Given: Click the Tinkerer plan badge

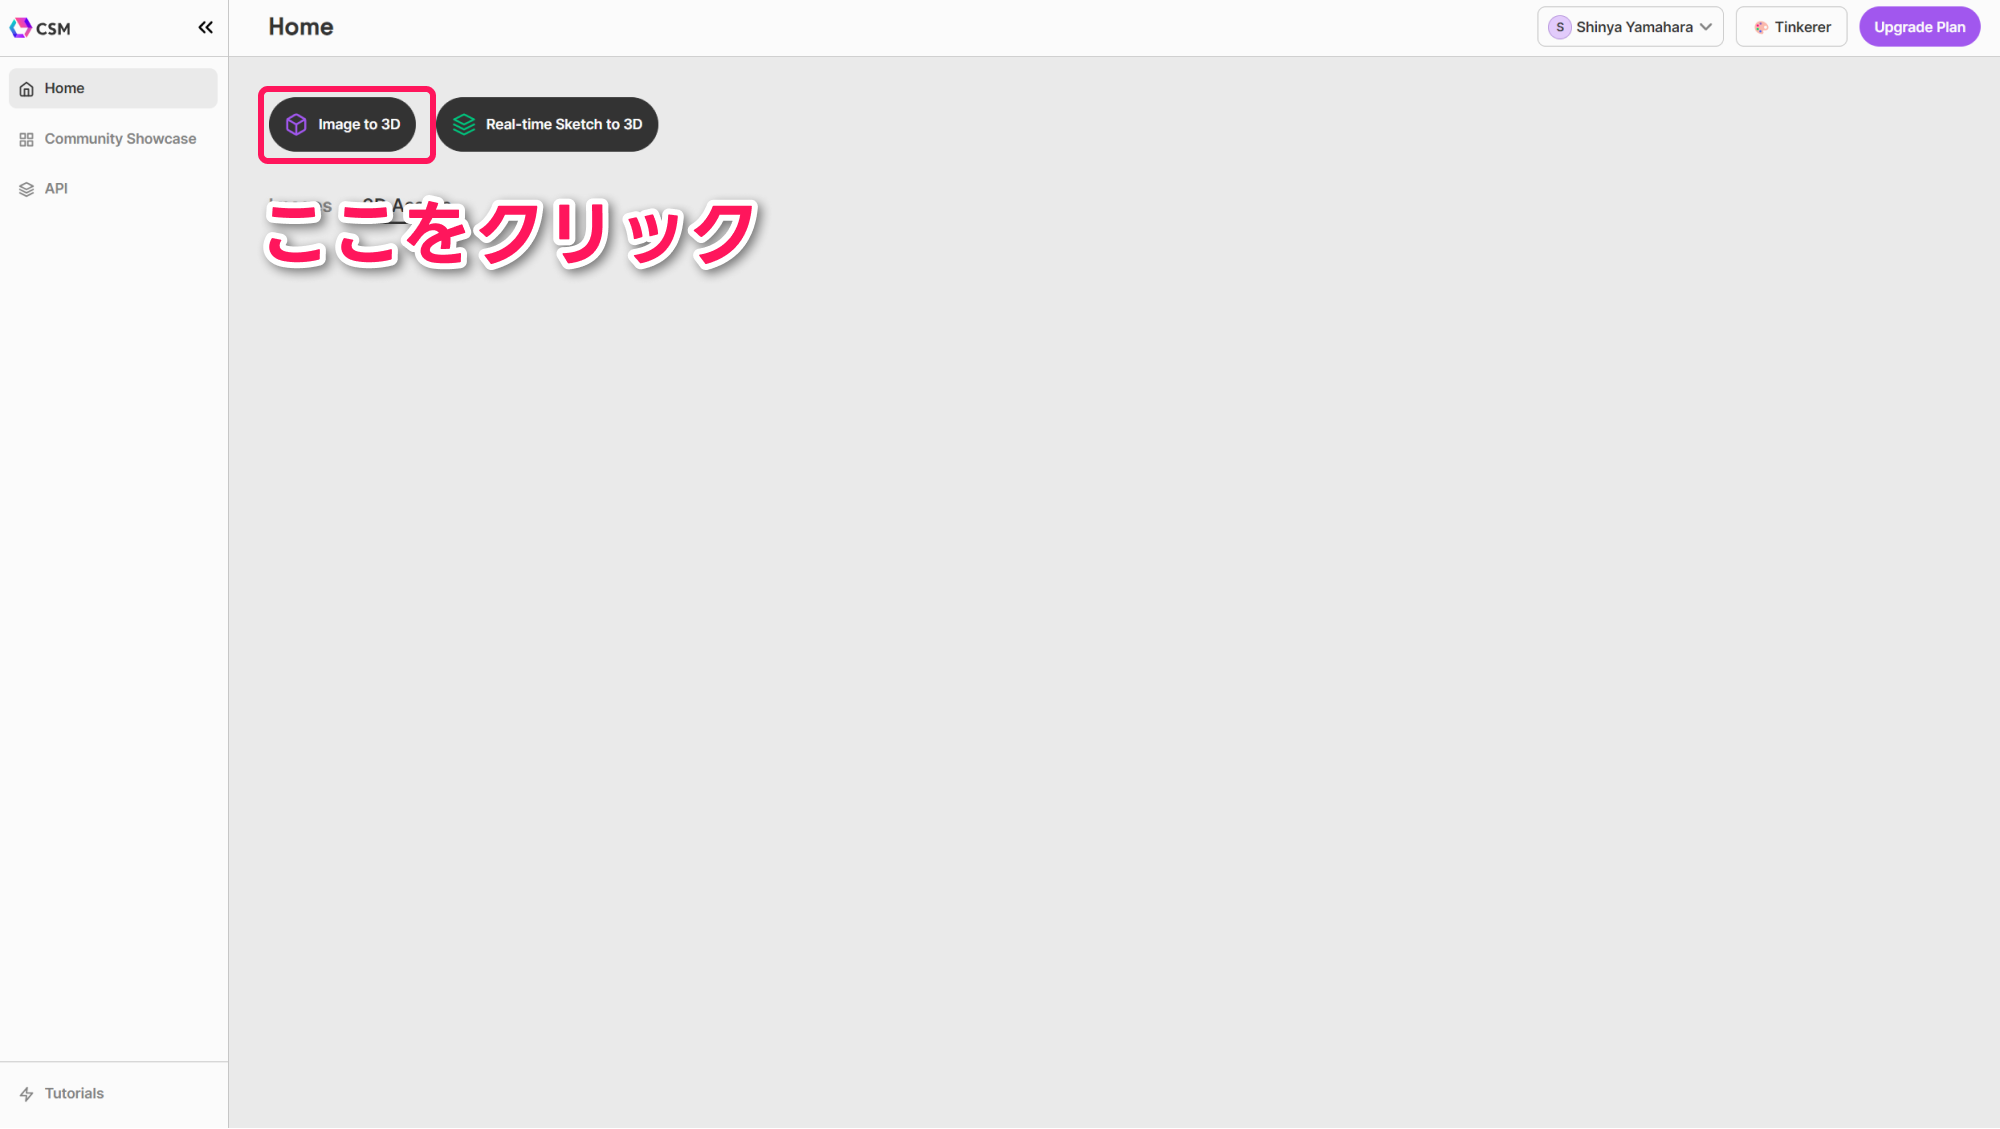Looking at the screenshot, I should (x=1791, y=27).
